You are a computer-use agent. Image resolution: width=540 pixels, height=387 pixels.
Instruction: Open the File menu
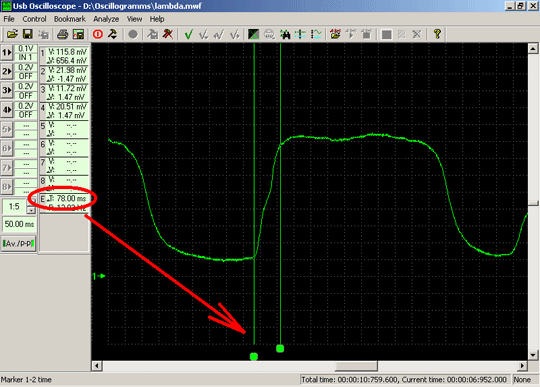9,19
